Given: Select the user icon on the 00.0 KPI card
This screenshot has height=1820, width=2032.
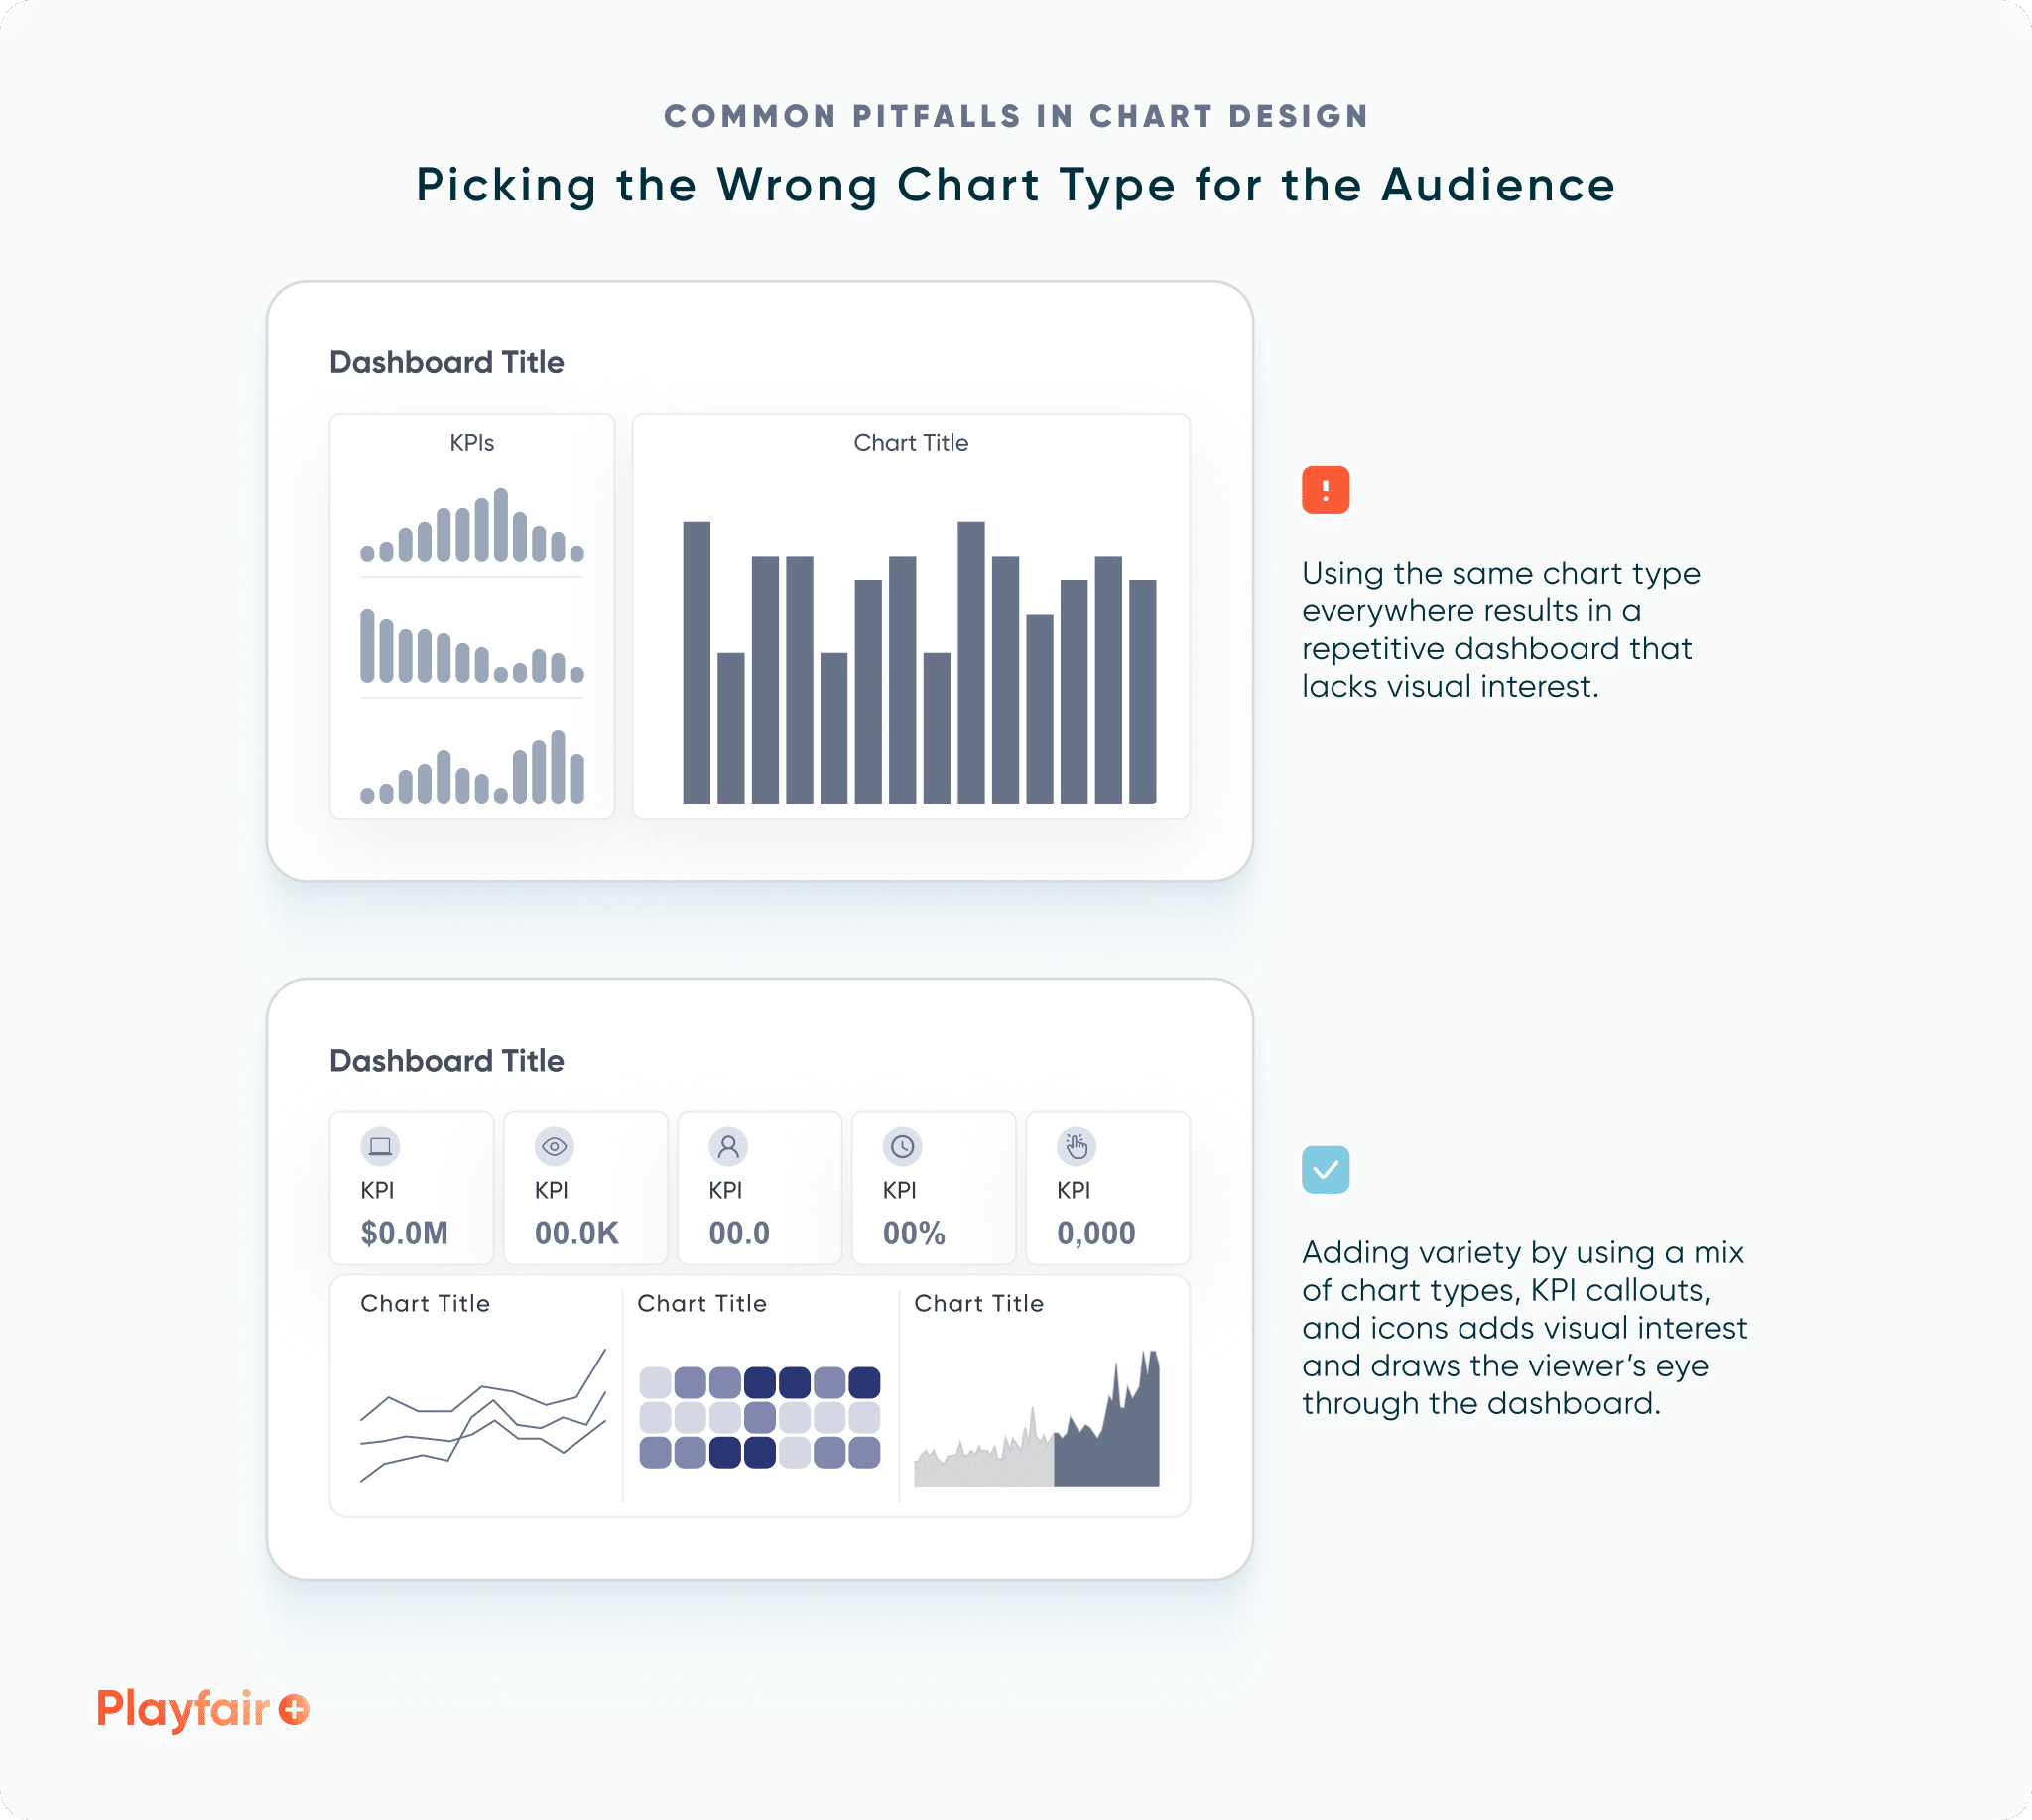Looking at the screenshot, I should (728, 1148).
